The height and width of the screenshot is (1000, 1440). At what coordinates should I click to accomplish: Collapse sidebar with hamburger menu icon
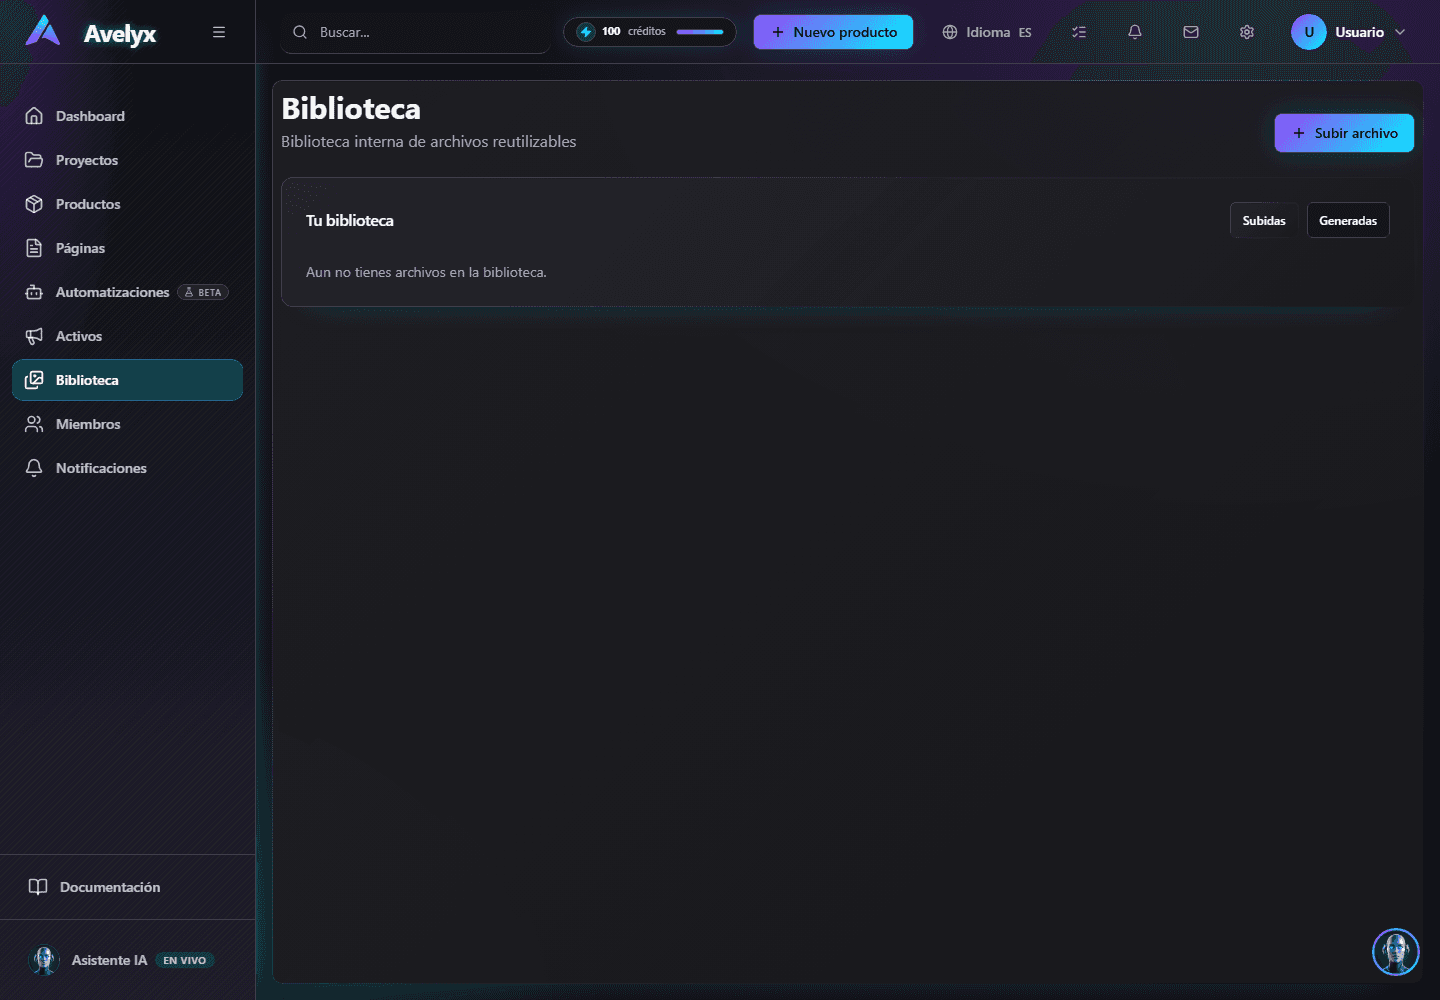pyautogui.click(x=219, y=32)
